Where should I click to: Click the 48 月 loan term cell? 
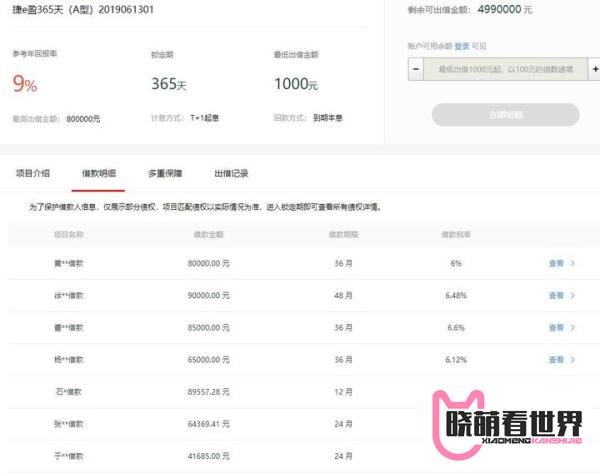pyautogui.click(x=343, y=295)
